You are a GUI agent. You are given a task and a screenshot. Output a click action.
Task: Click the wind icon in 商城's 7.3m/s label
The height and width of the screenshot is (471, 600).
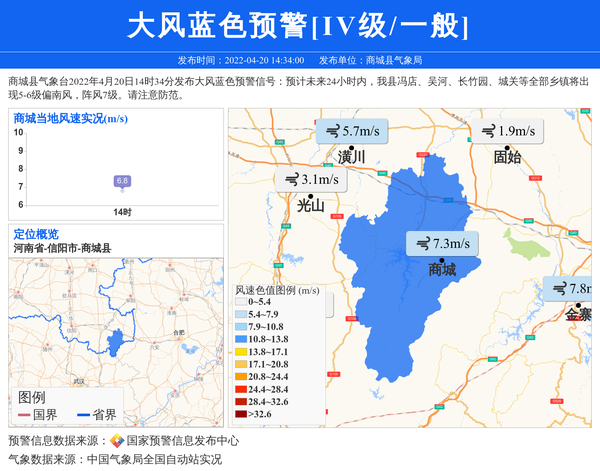(423, 243)
